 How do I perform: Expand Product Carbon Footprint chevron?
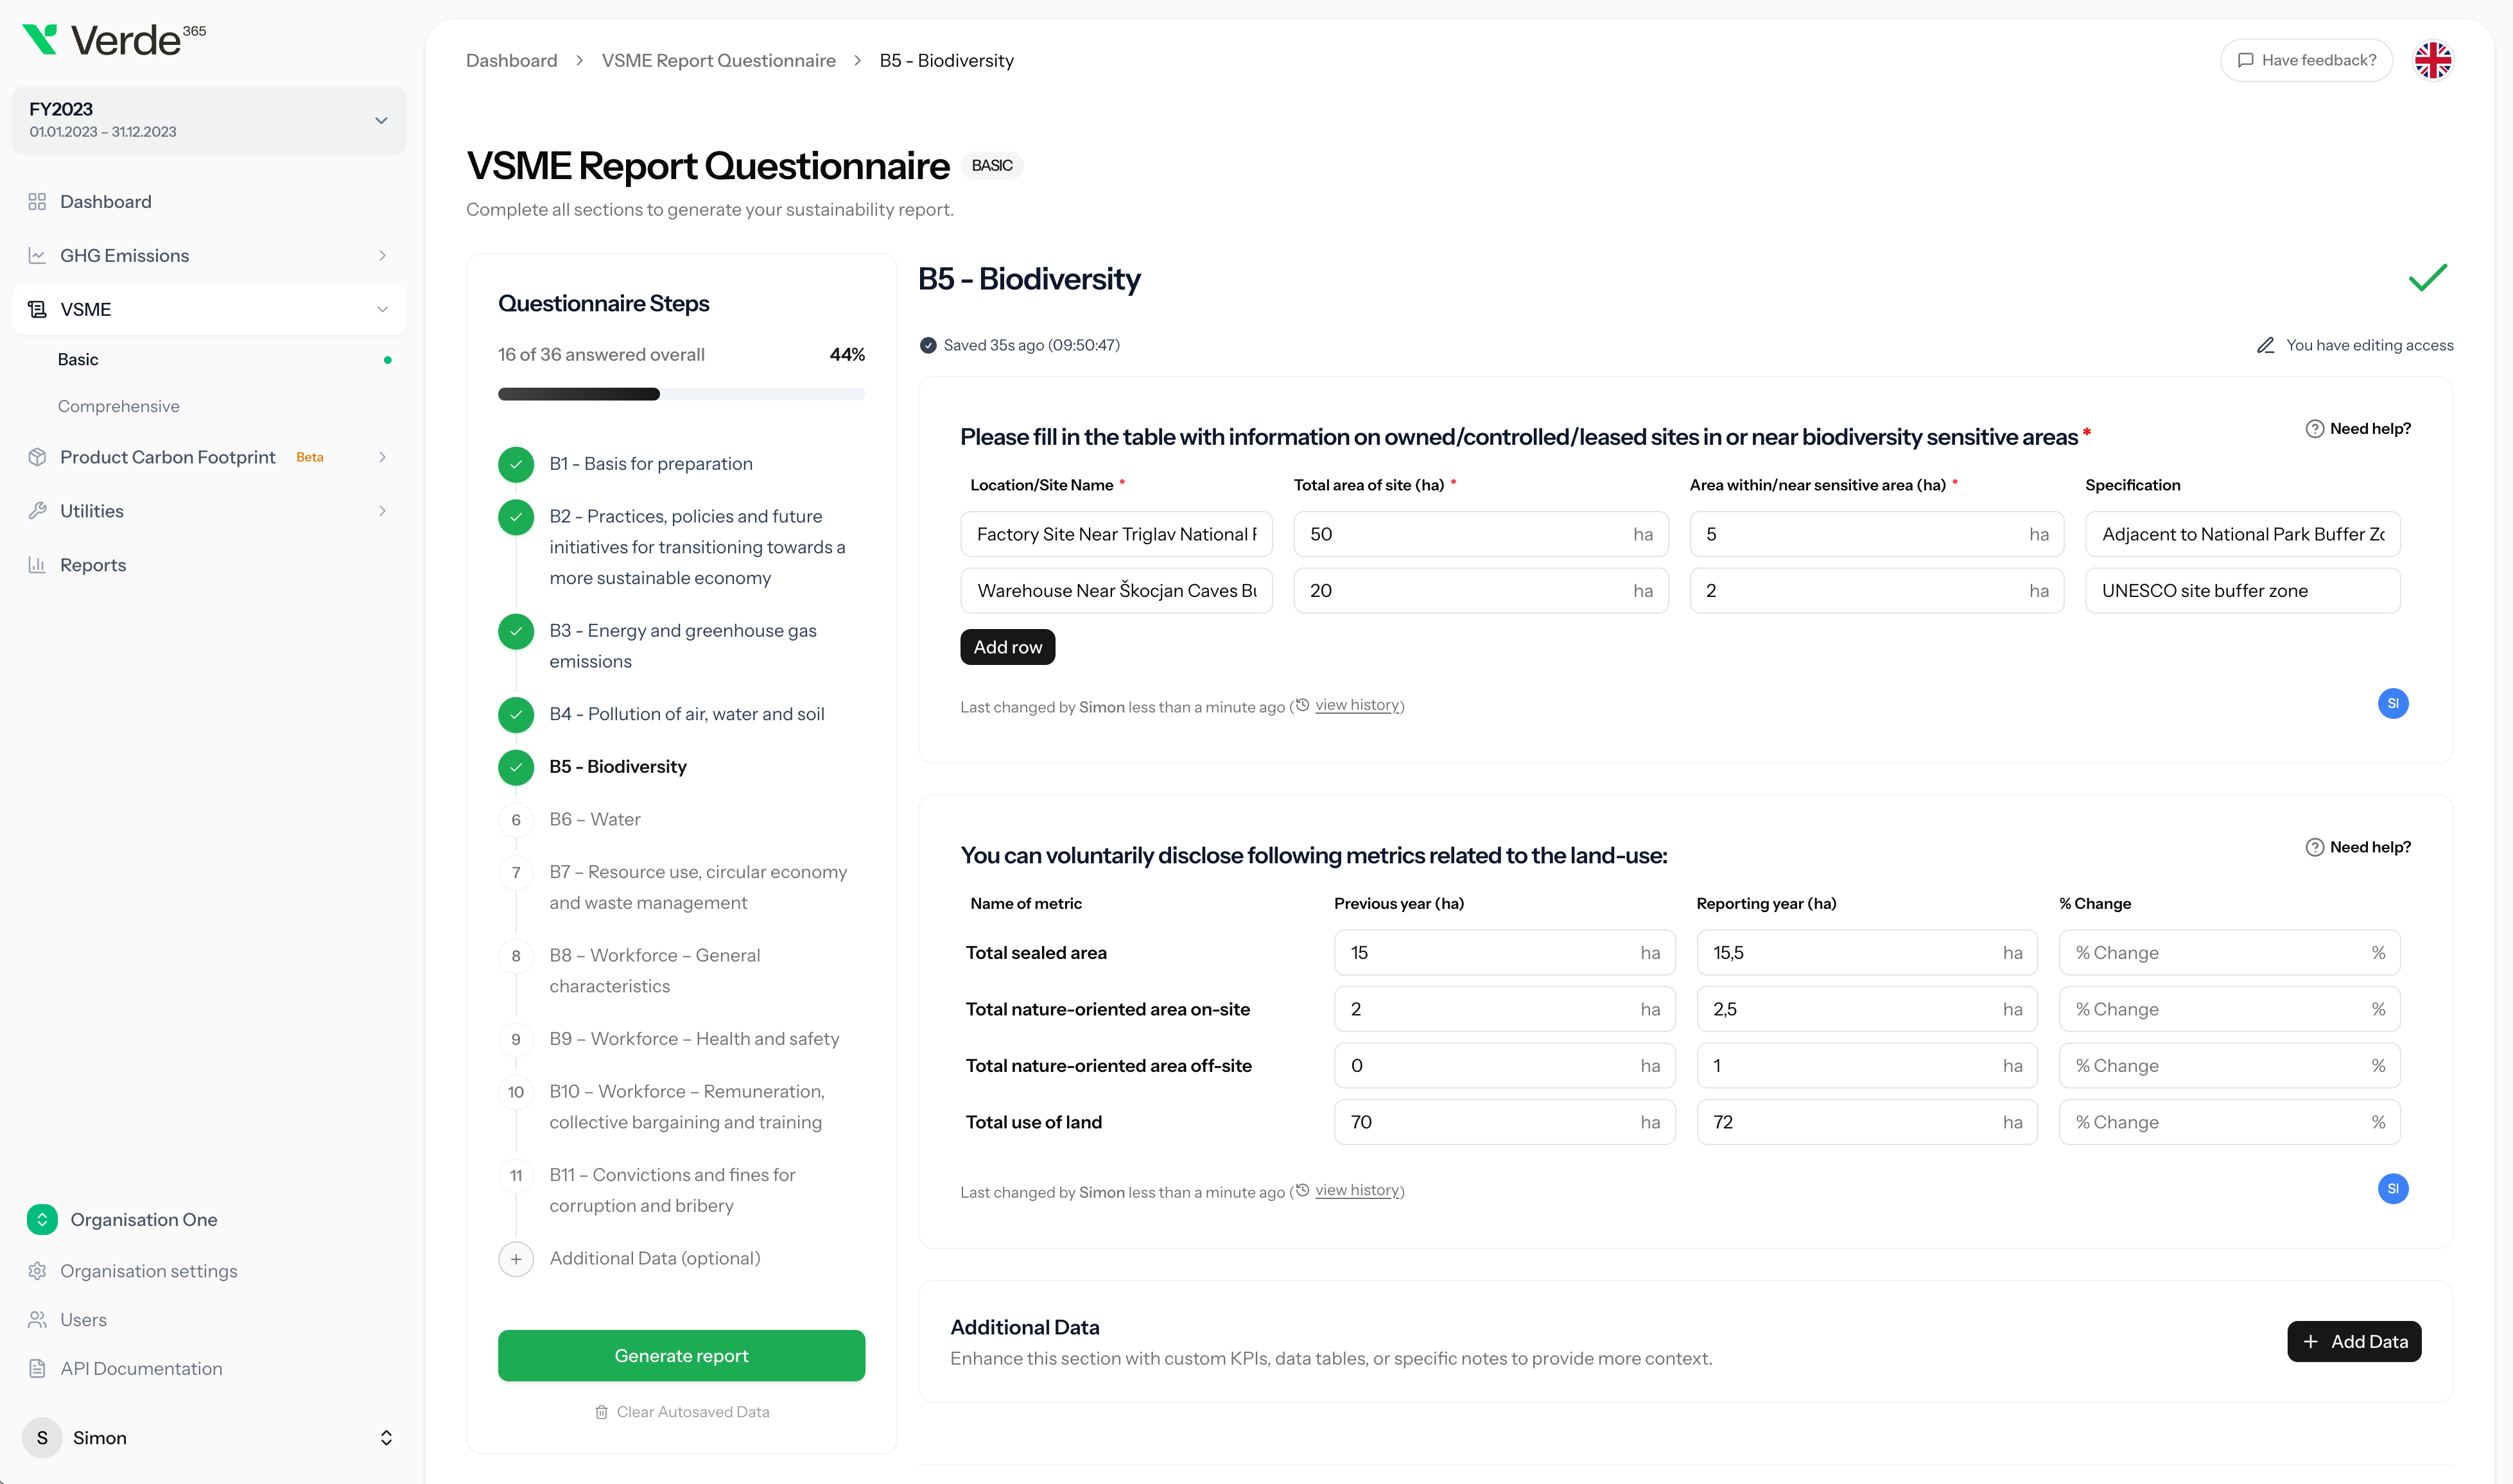coord(382,457)
